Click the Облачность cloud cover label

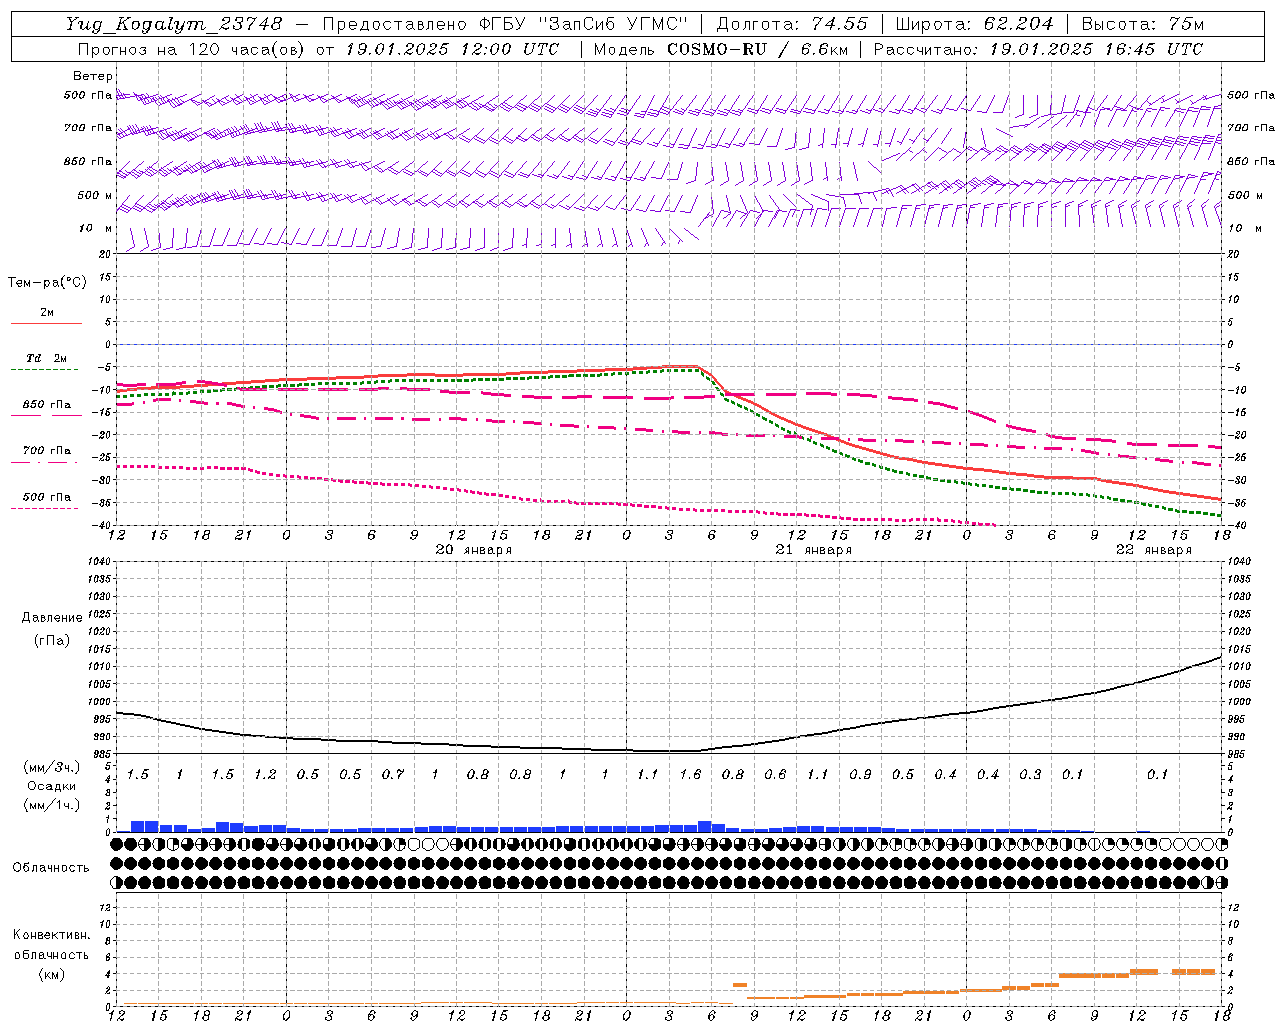tap(51, 867)
